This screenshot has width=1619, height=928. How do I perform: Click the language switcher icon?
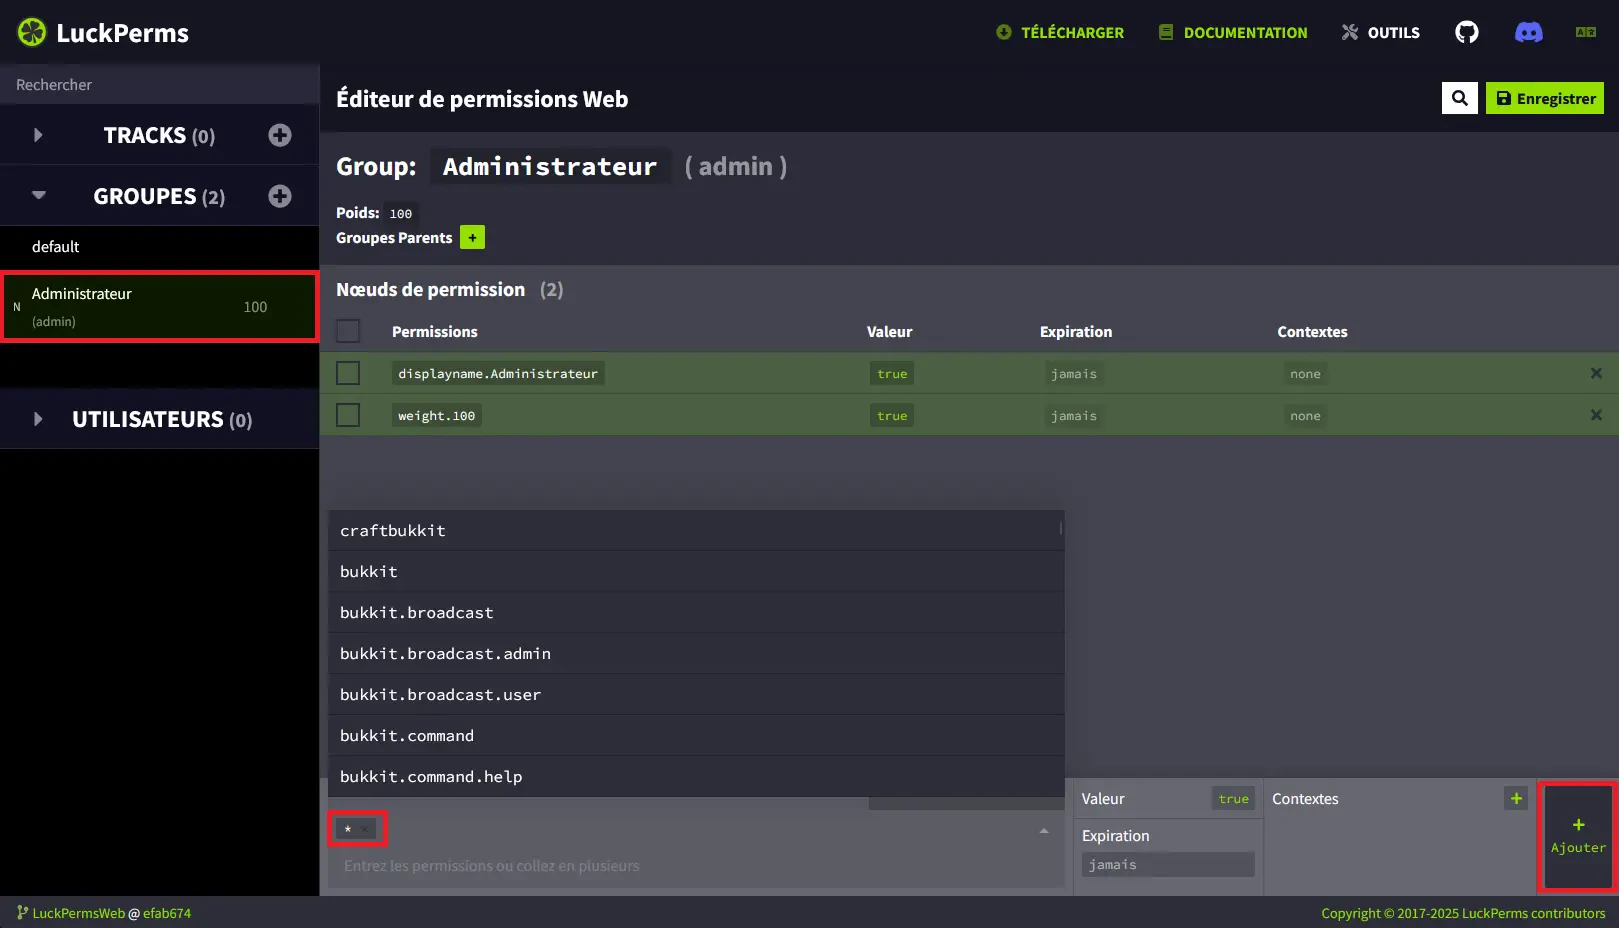point(1585,32)
